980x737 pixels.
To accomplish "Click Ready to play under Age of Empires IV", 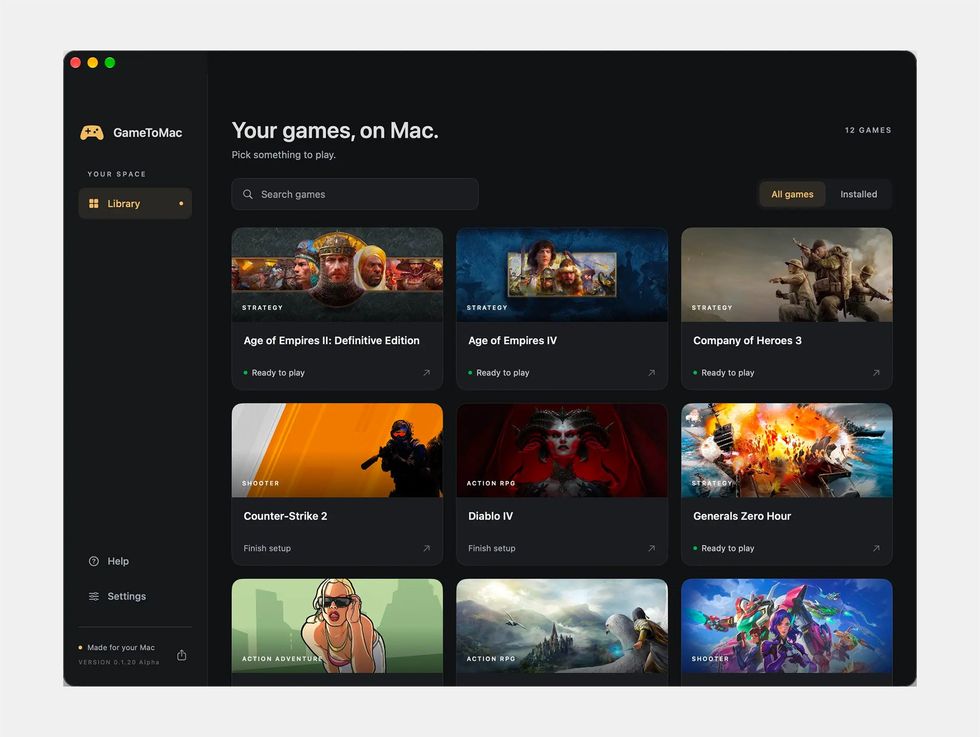I will (x=502, y=373).
